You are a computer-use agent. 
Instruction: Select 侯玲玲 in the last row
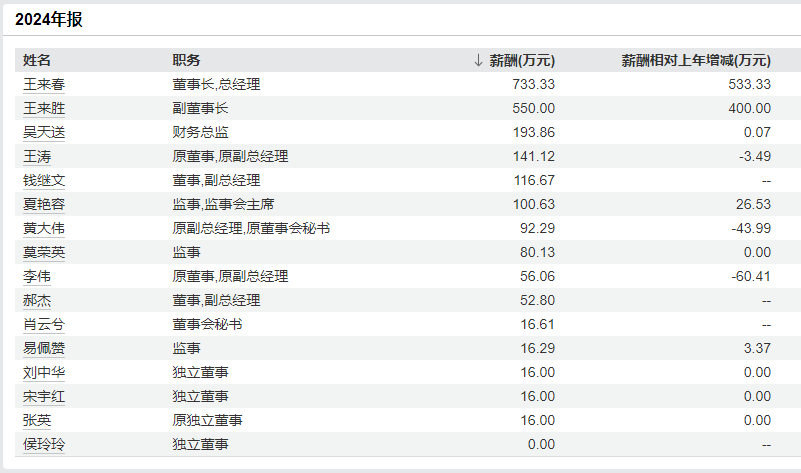(44, 444)
